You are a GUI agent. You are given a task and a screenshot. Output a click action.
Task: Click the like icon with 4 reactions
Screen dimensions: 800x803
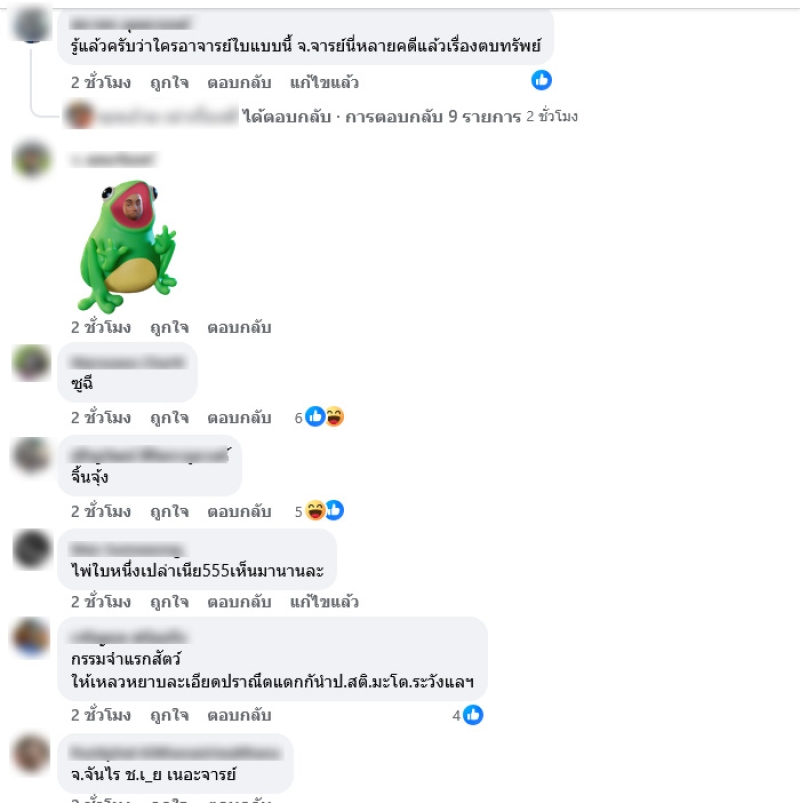click(x=473, y=715)
